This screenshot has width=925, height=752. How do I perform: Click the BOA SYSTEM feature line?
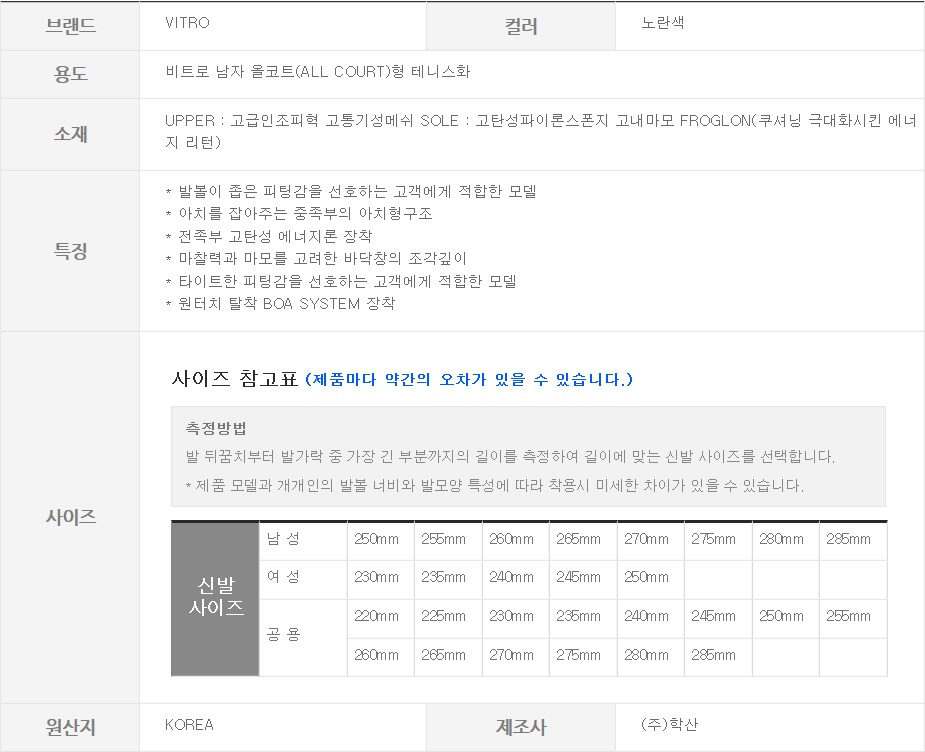click(280, 303)
